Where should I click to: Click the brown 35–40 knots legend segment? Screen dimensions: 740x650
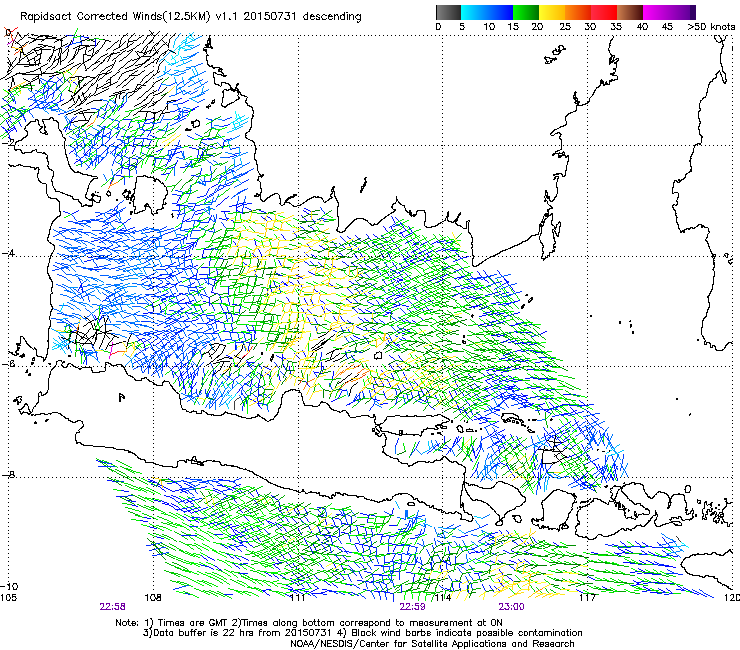630,12
